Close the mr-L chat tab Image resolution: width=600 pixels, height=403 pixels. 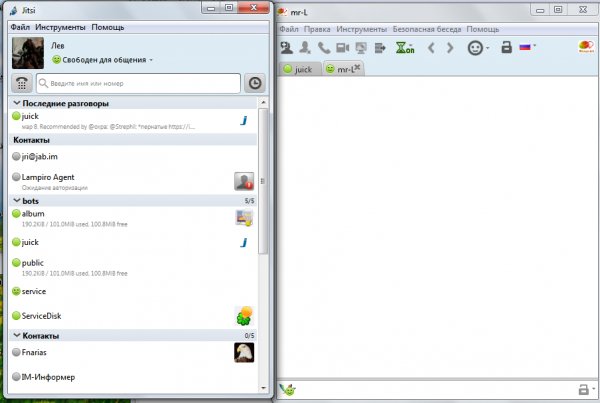[x=357, y=67]
